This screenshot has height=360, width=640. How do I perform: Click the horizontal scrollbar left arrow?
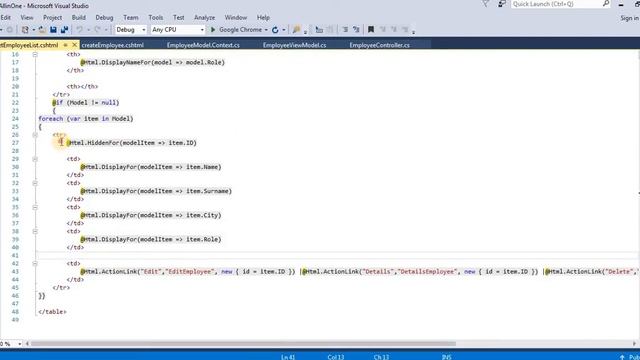[27, 344]
